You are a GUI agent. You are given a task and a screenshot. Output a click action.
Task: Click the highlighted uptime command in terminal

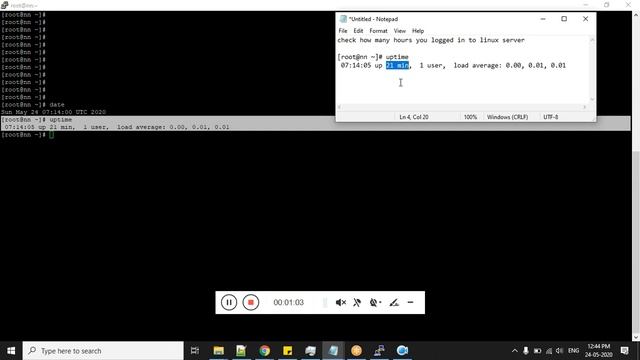pyautogui.click(x=36, y=120)
